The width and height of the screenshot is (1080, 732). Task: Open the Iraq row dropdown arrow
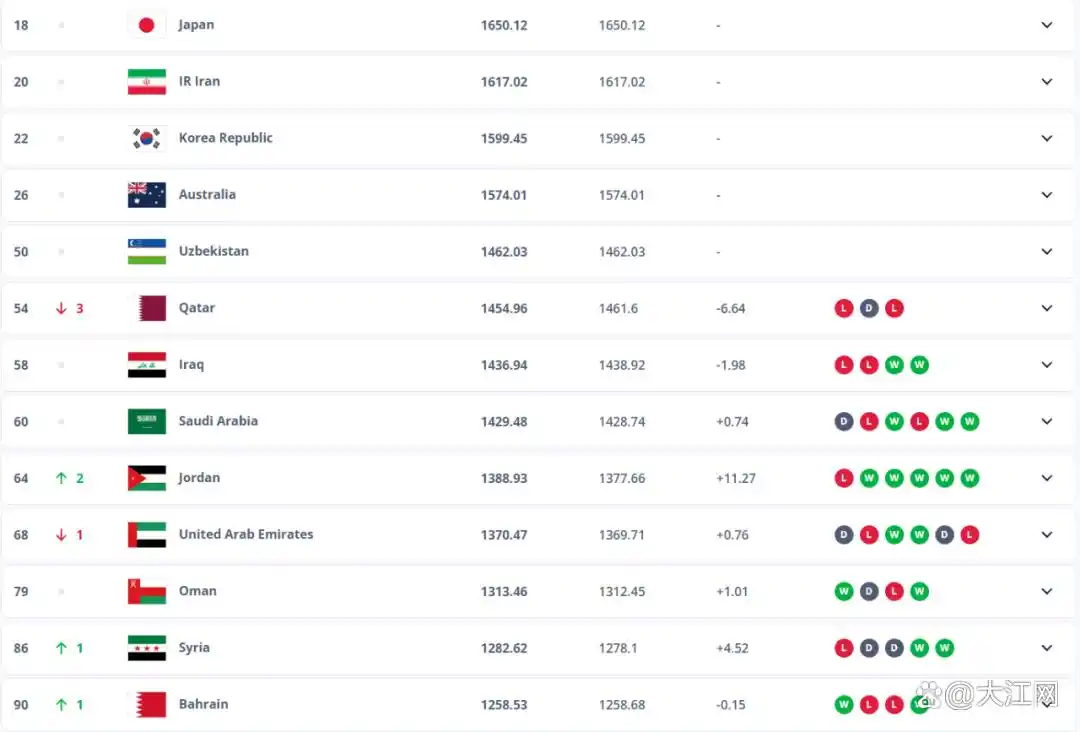click(x=1047, y=365)
